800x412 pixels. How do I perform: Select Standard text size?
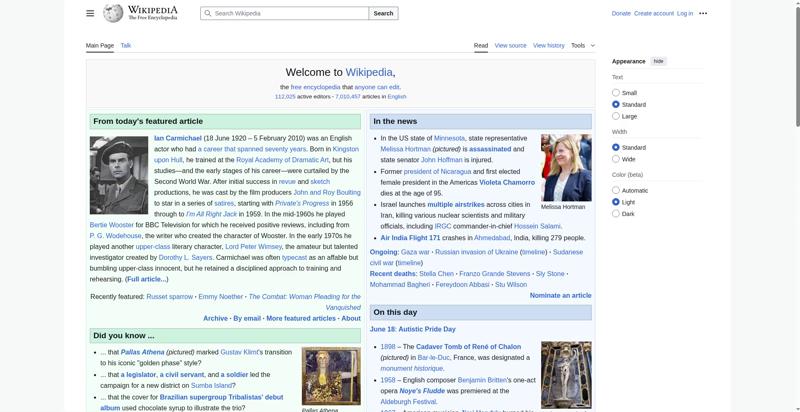[616, 105]
